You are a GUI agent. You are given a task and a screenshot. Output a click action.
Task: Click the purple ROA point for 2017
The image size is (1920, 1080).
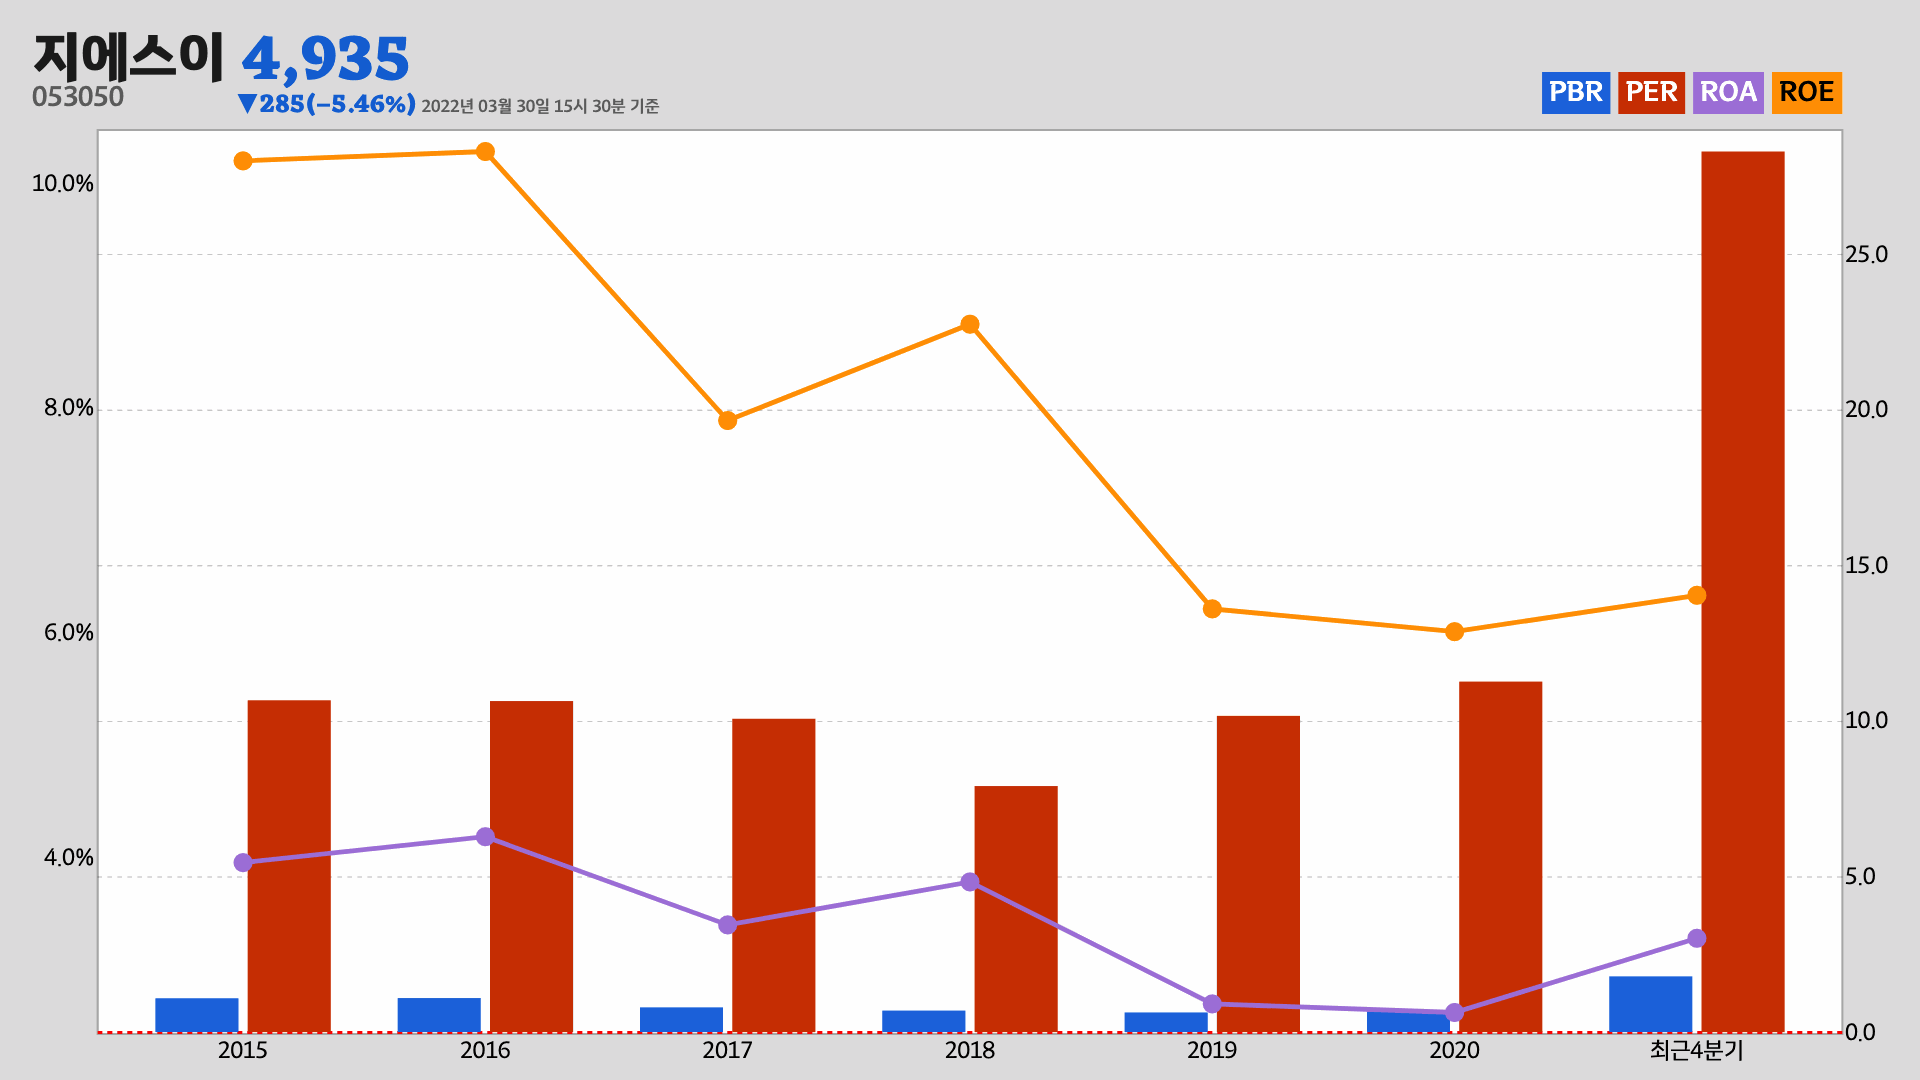pyautogui.click(x=728, y=925)
